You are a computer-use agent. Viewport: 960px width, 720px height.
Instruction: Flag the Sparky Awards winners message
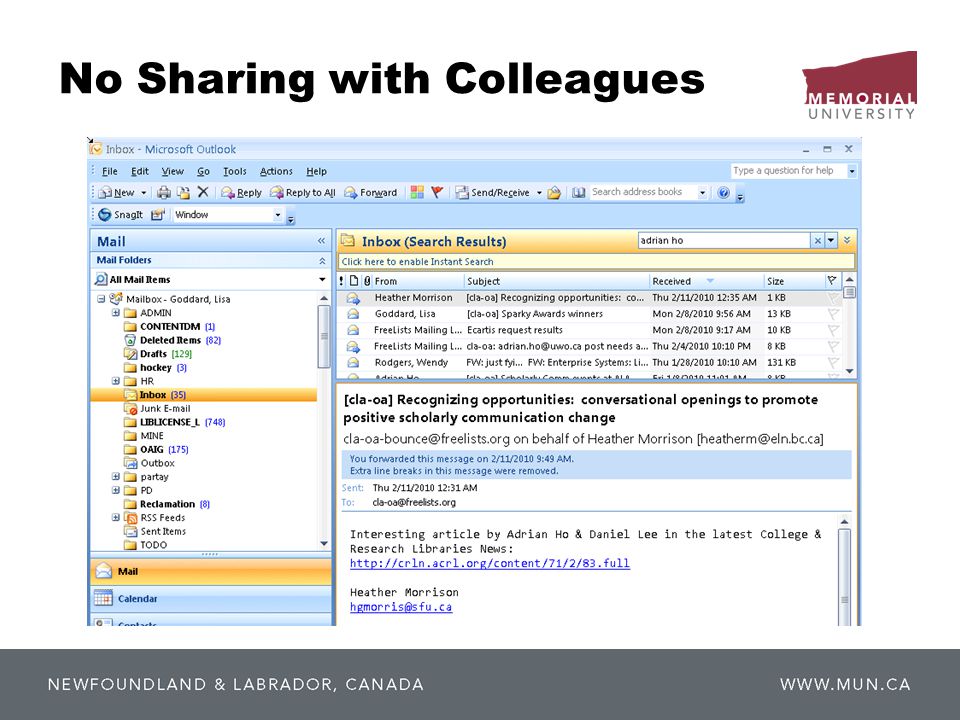(833, 313)
